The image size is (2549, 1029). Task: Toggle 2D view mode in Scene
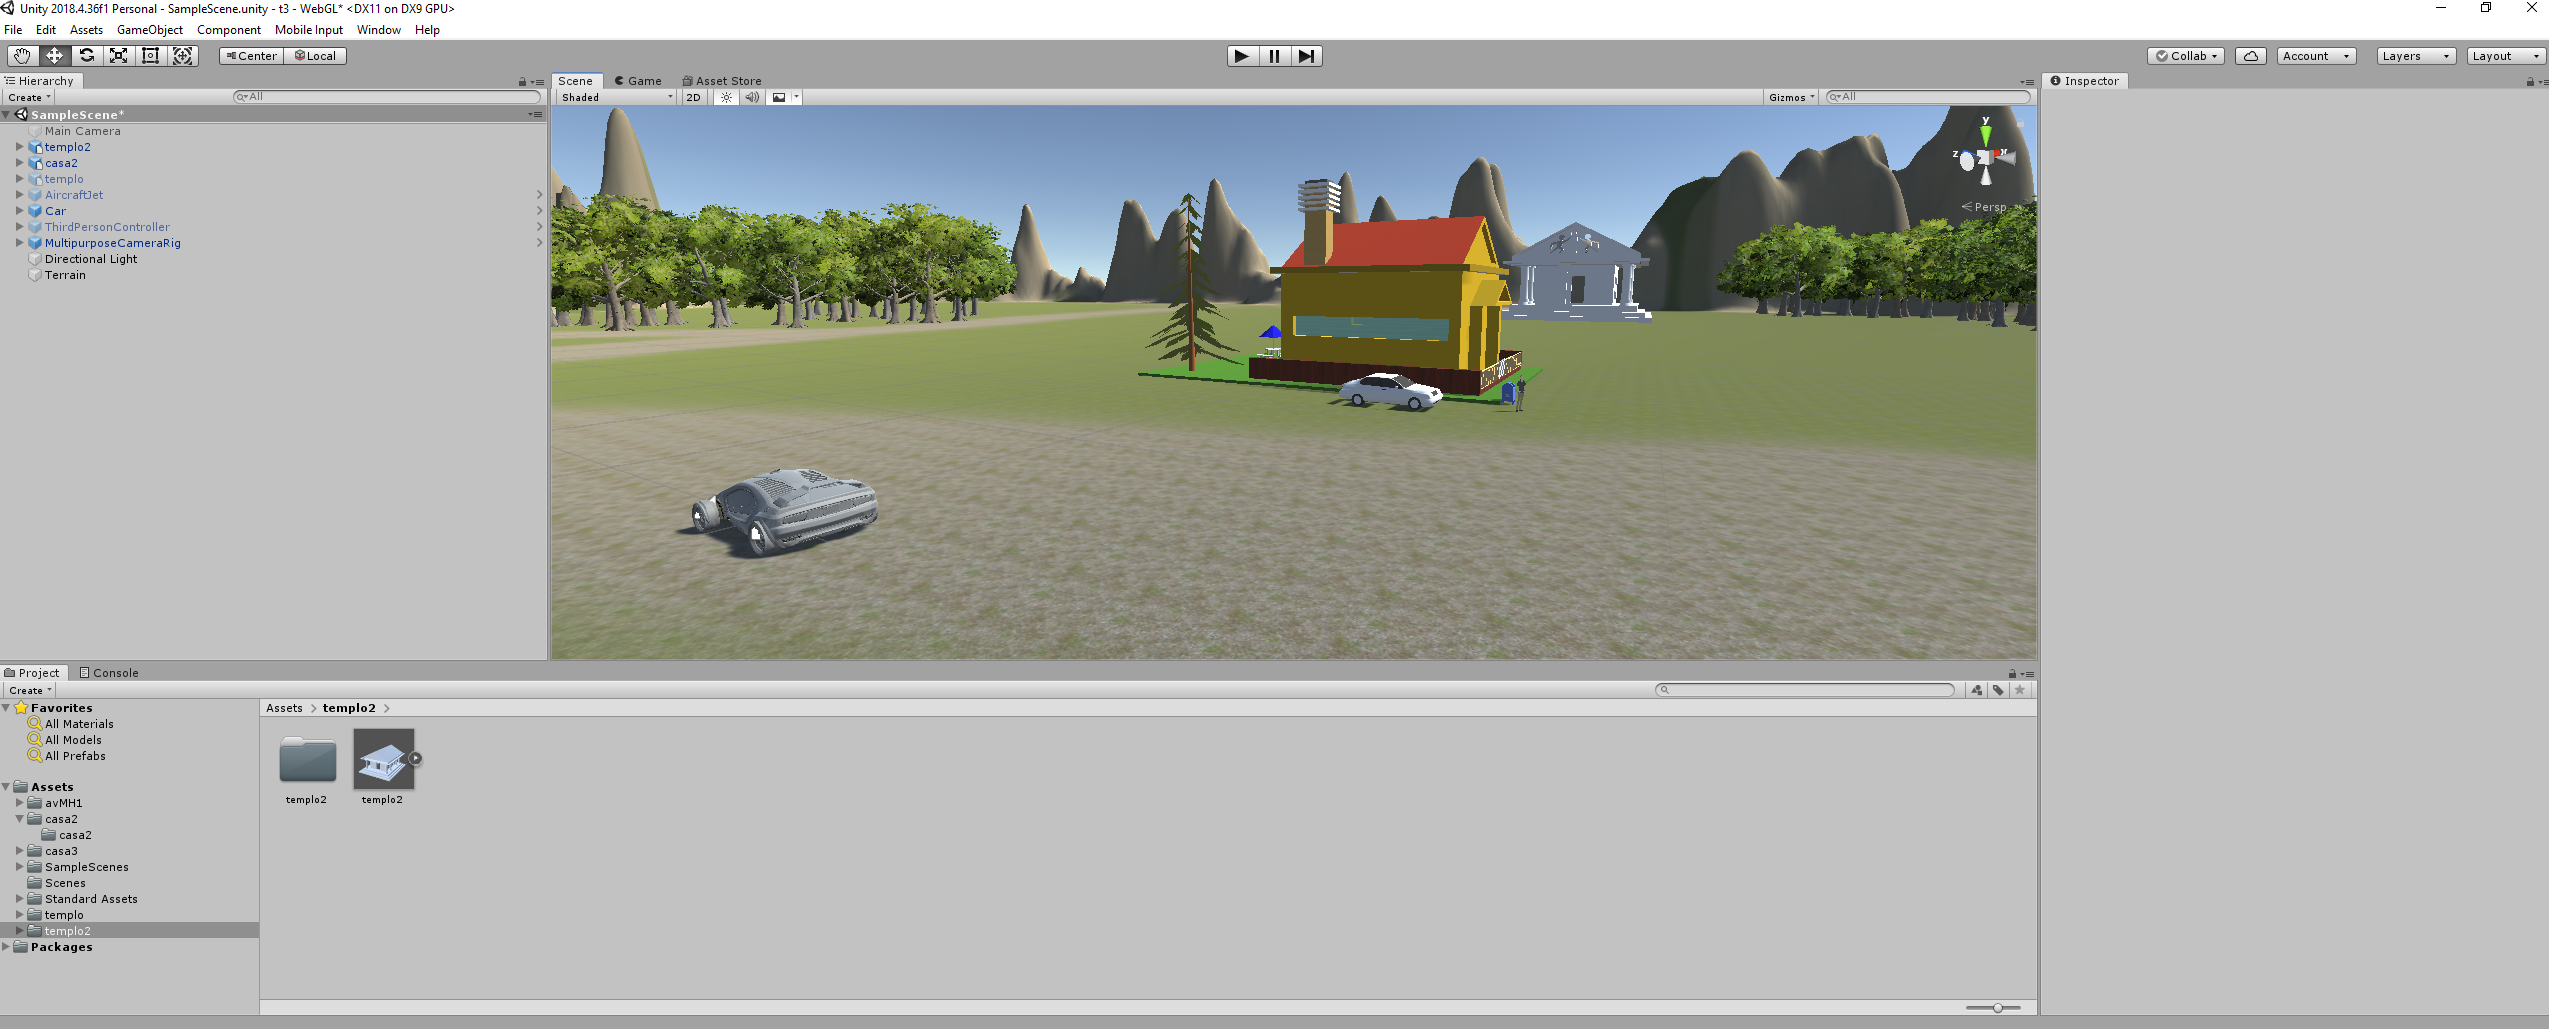(693, 97)
